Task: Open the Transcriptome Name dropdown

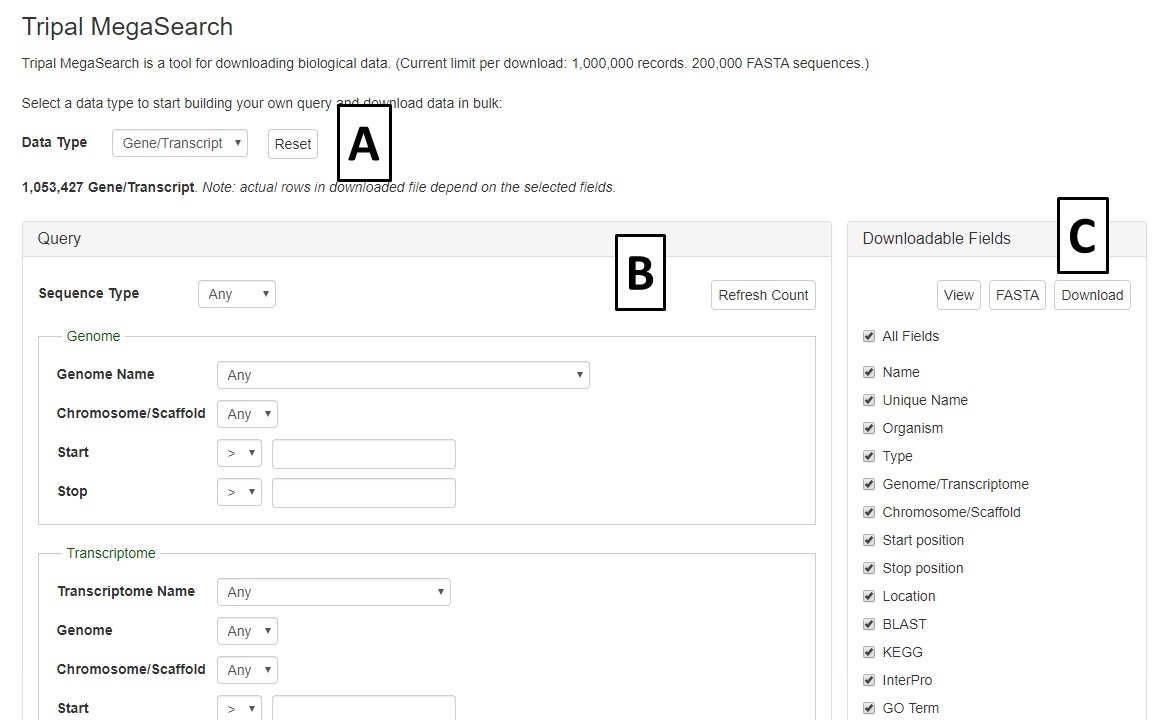Action: [x=334, y=592]
